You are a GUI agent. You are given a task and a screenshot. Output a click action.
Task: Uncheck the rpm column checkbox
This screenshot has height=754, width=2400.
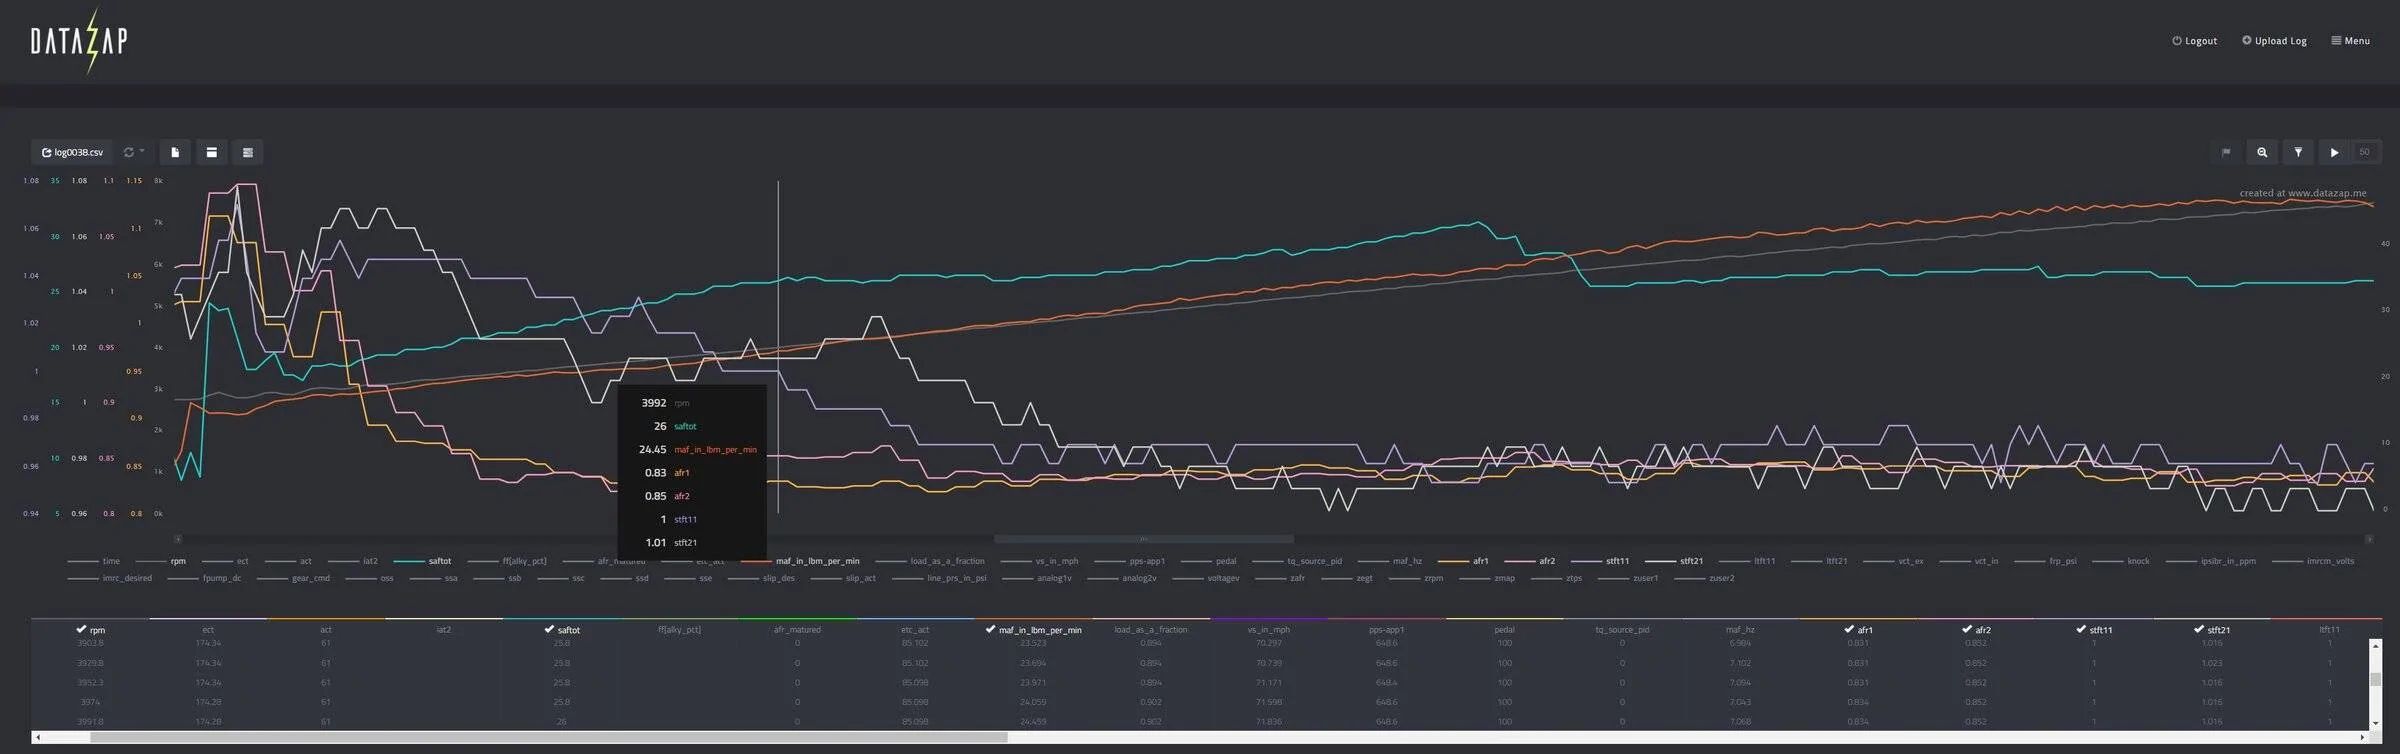(81, 629)
